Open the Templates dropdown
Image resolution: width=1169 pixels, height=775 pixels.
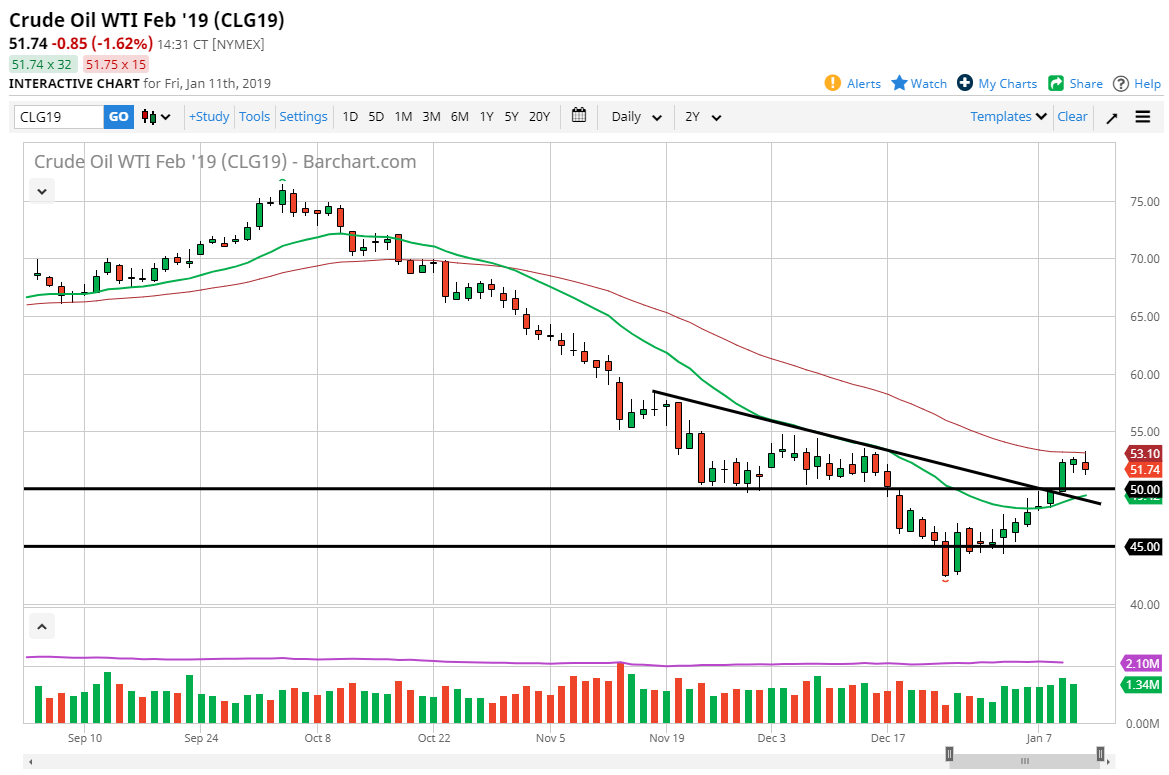point(1006,117)
